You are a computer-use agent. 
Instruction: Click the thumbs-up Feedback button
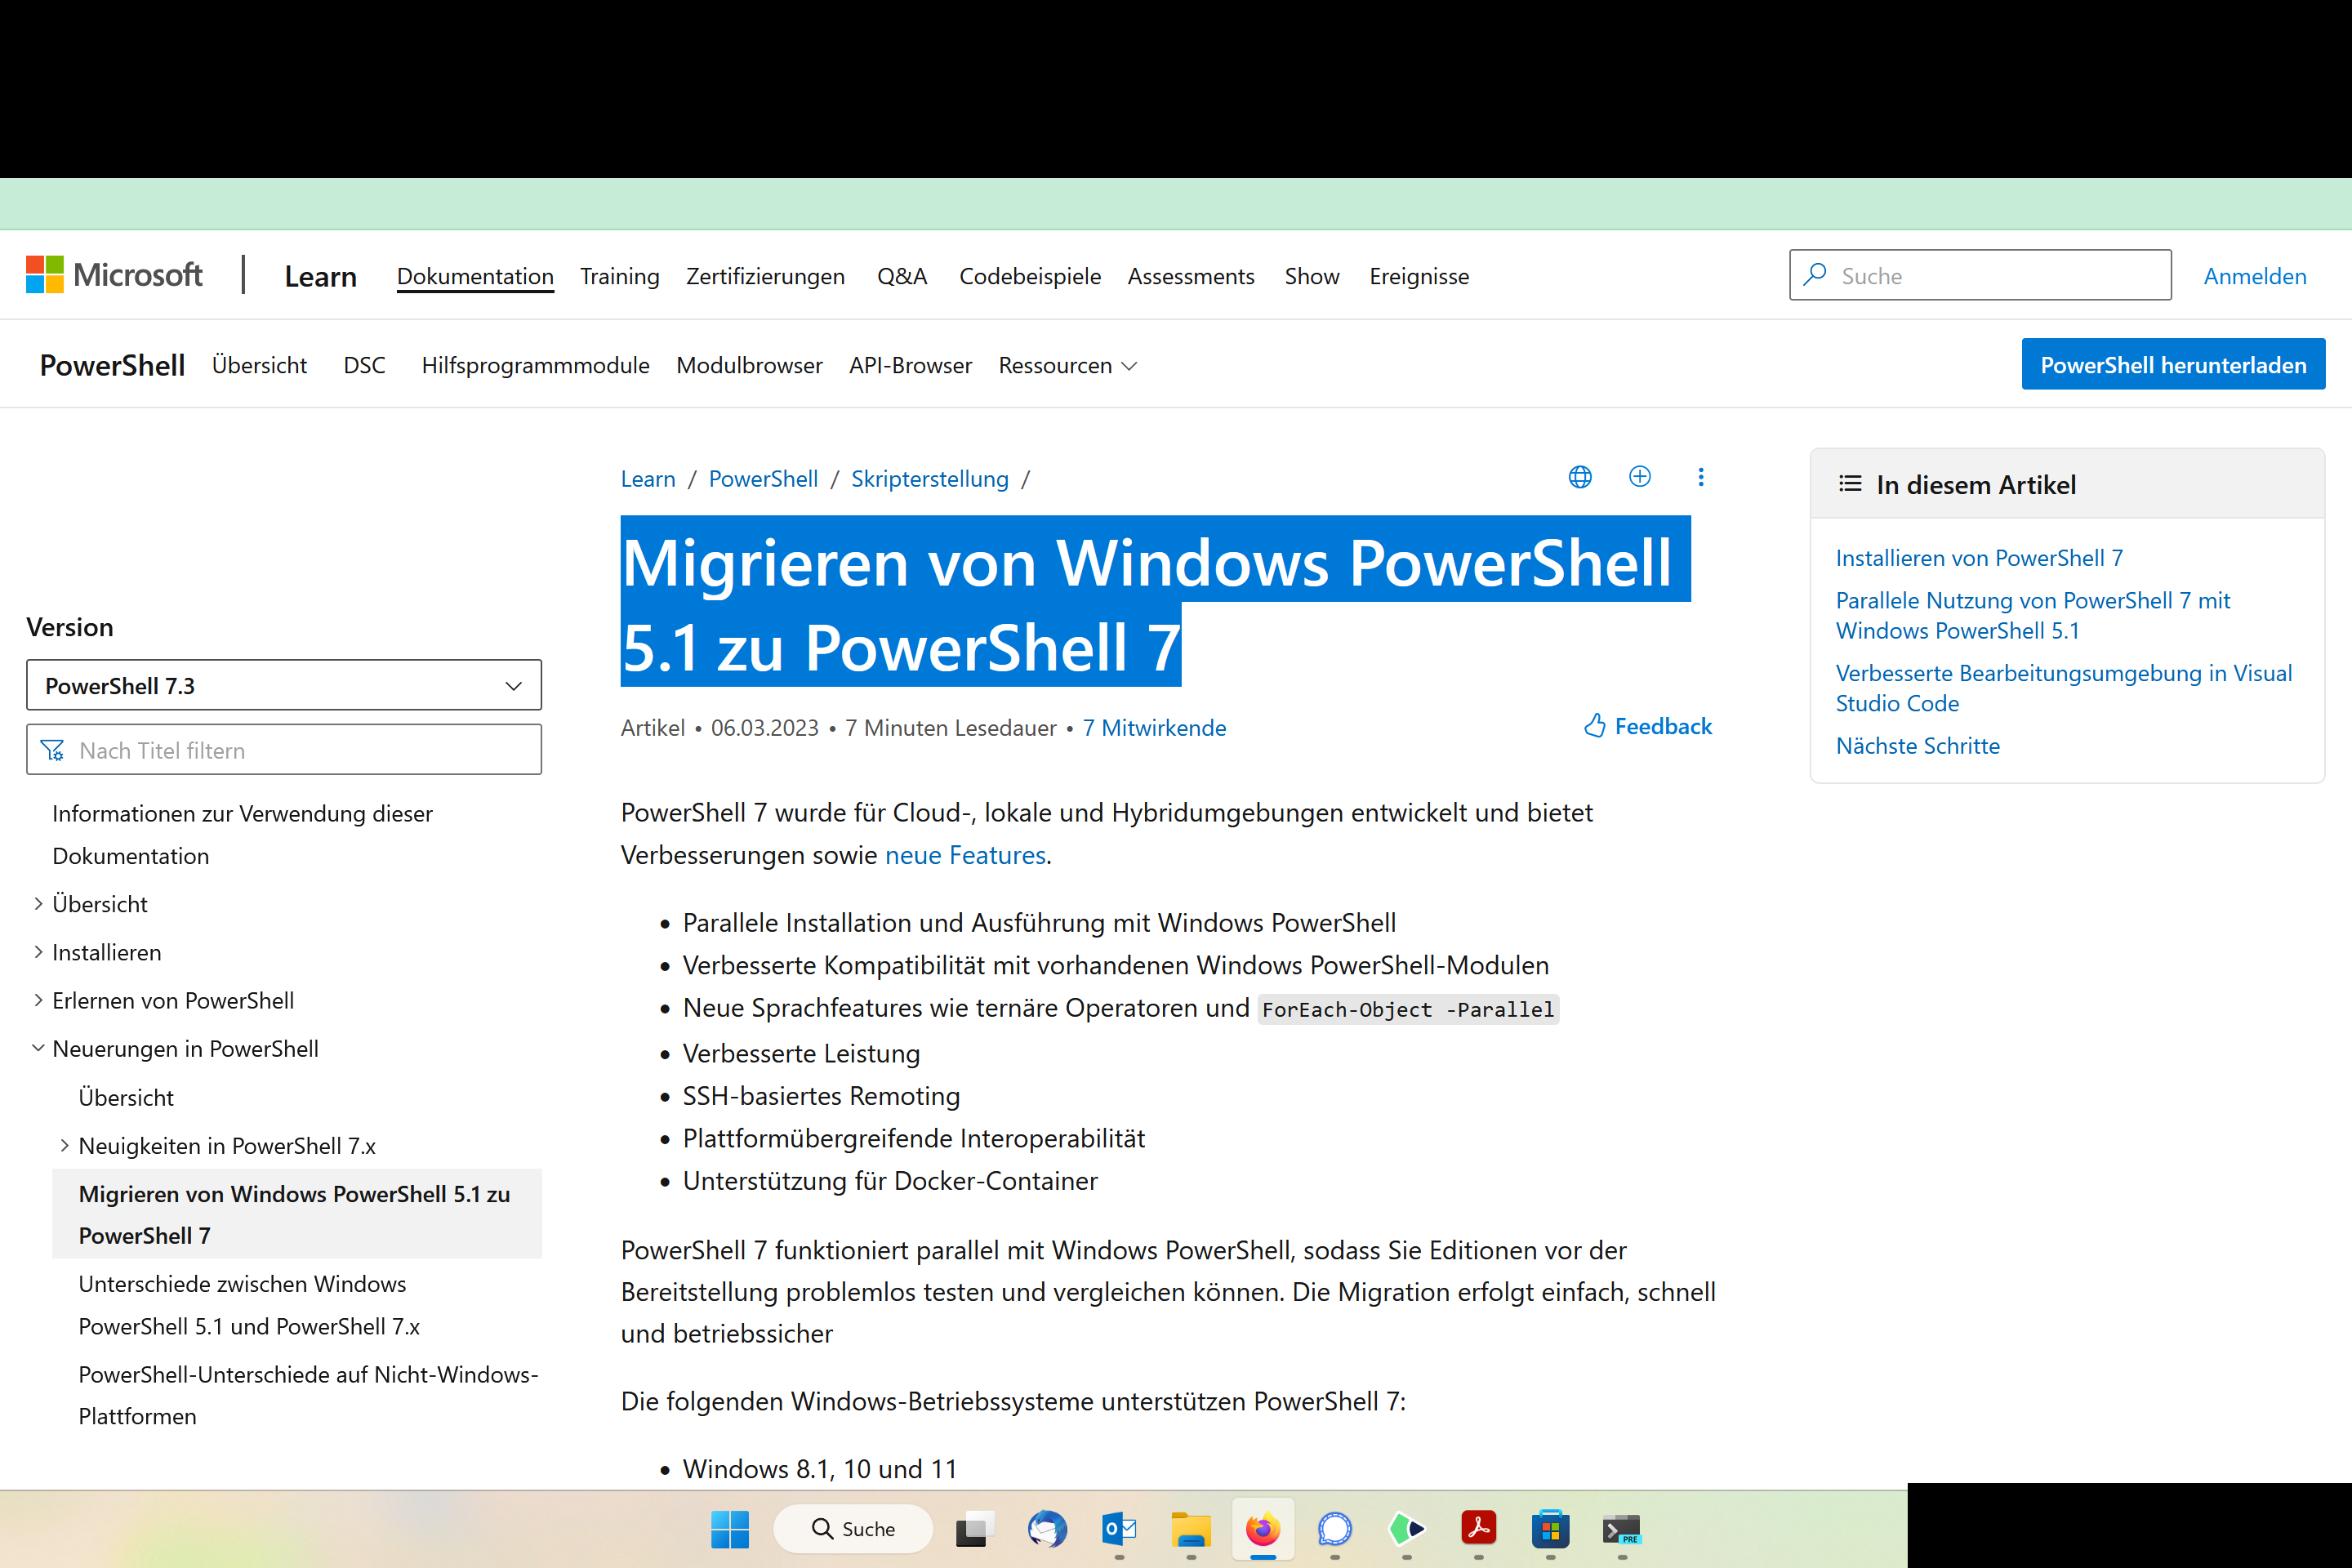[1648, 726]
